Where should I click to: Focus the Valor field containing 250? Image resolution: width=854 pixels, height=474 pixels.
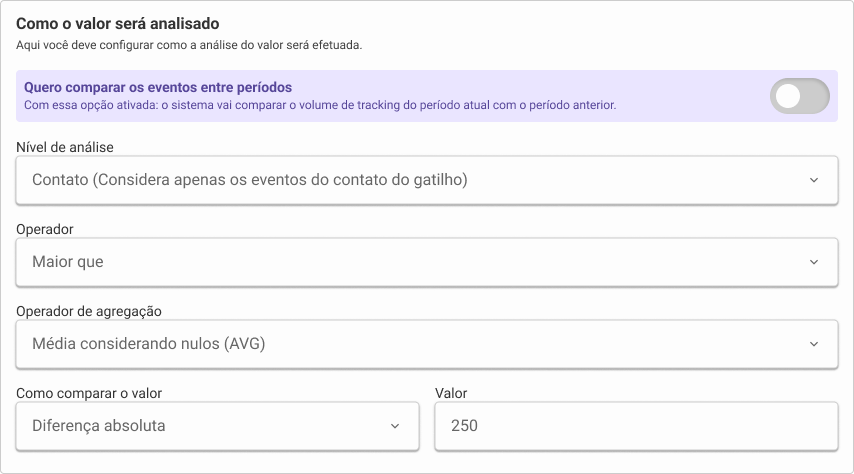pyautogui.click(x=636, y=426)
